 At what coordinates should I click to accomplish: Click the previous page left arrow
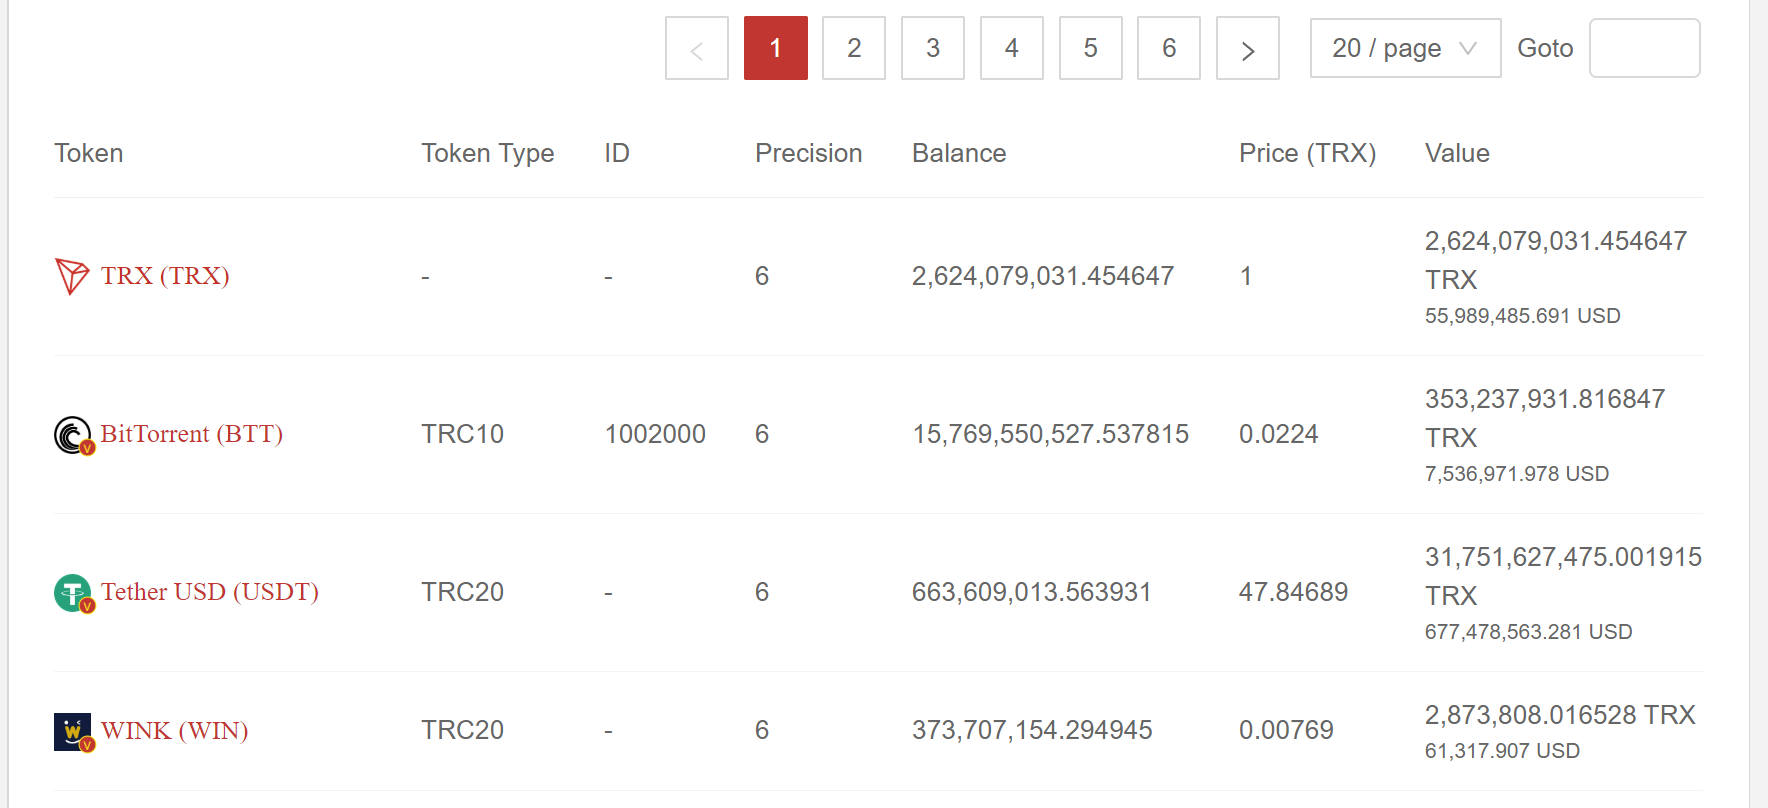[696, 49]
